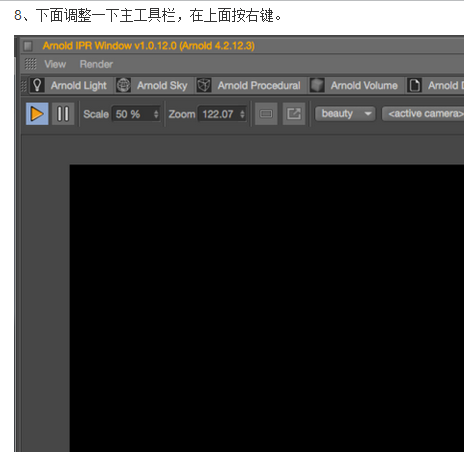Click the Arnold Sky globe icon
Viewport: 464px width, 452px height.
click(123, 85)
